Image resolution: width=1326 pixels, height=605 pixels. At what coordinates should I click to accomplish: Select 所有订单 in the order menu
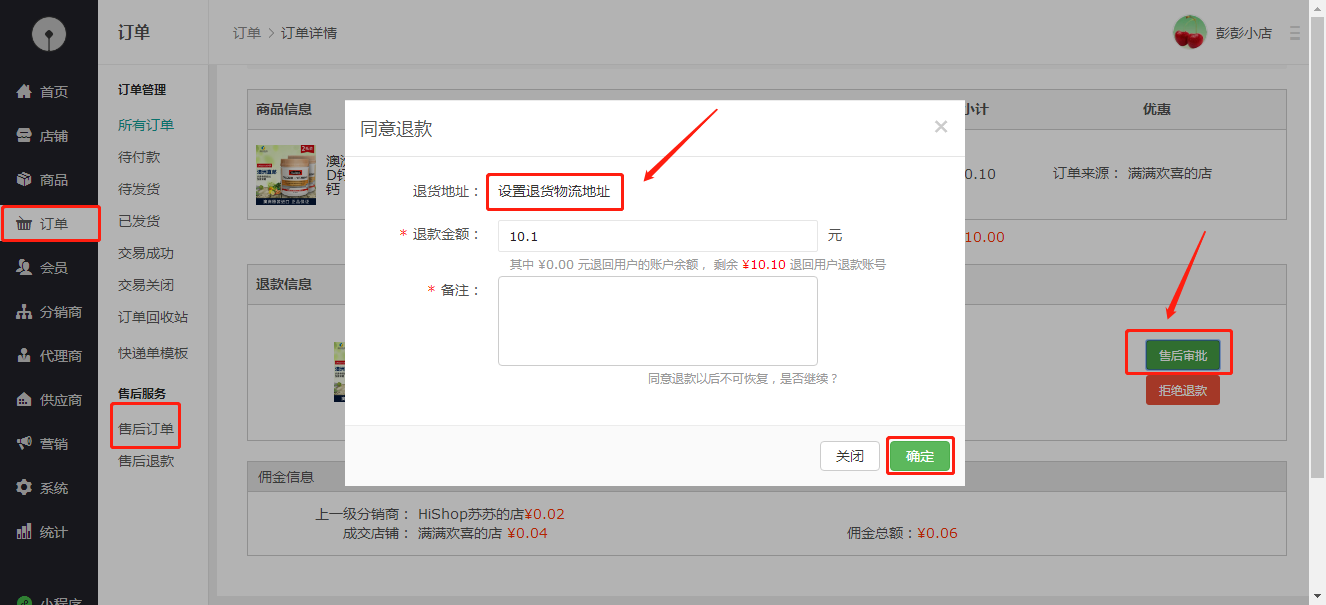tap(148, 124)
